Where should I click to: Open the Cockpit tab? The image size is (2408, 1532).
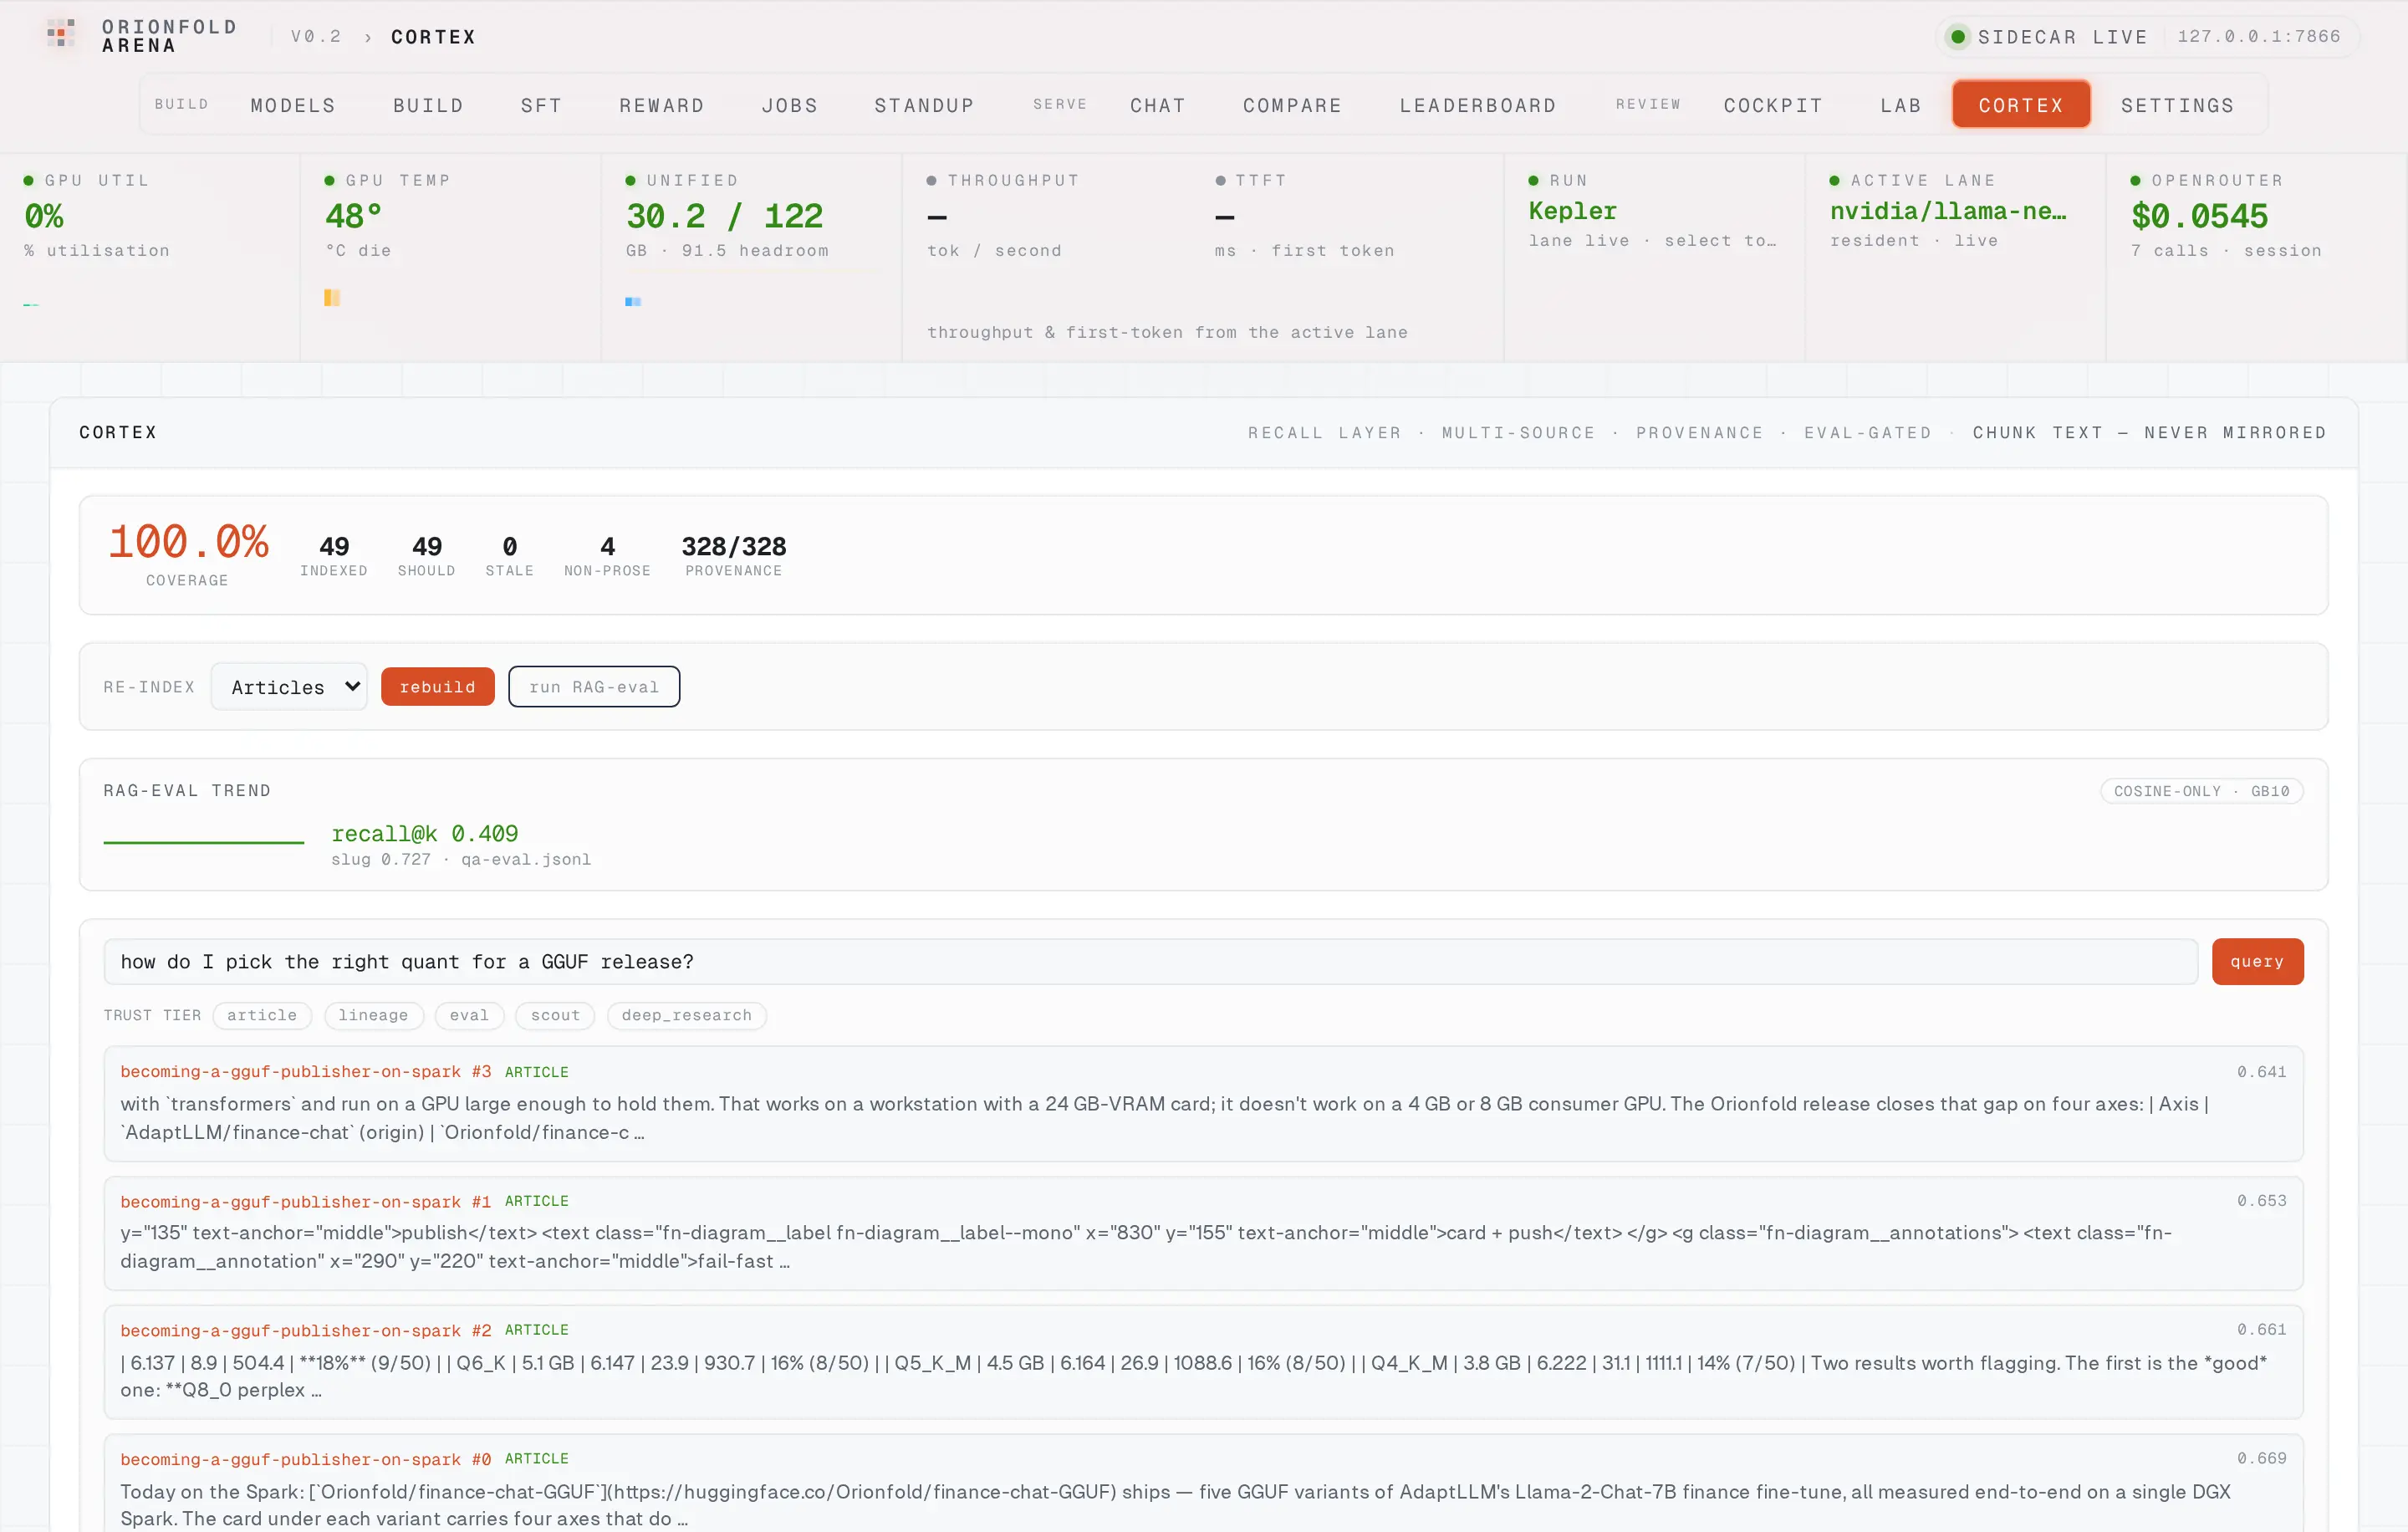click(1773, 105)
